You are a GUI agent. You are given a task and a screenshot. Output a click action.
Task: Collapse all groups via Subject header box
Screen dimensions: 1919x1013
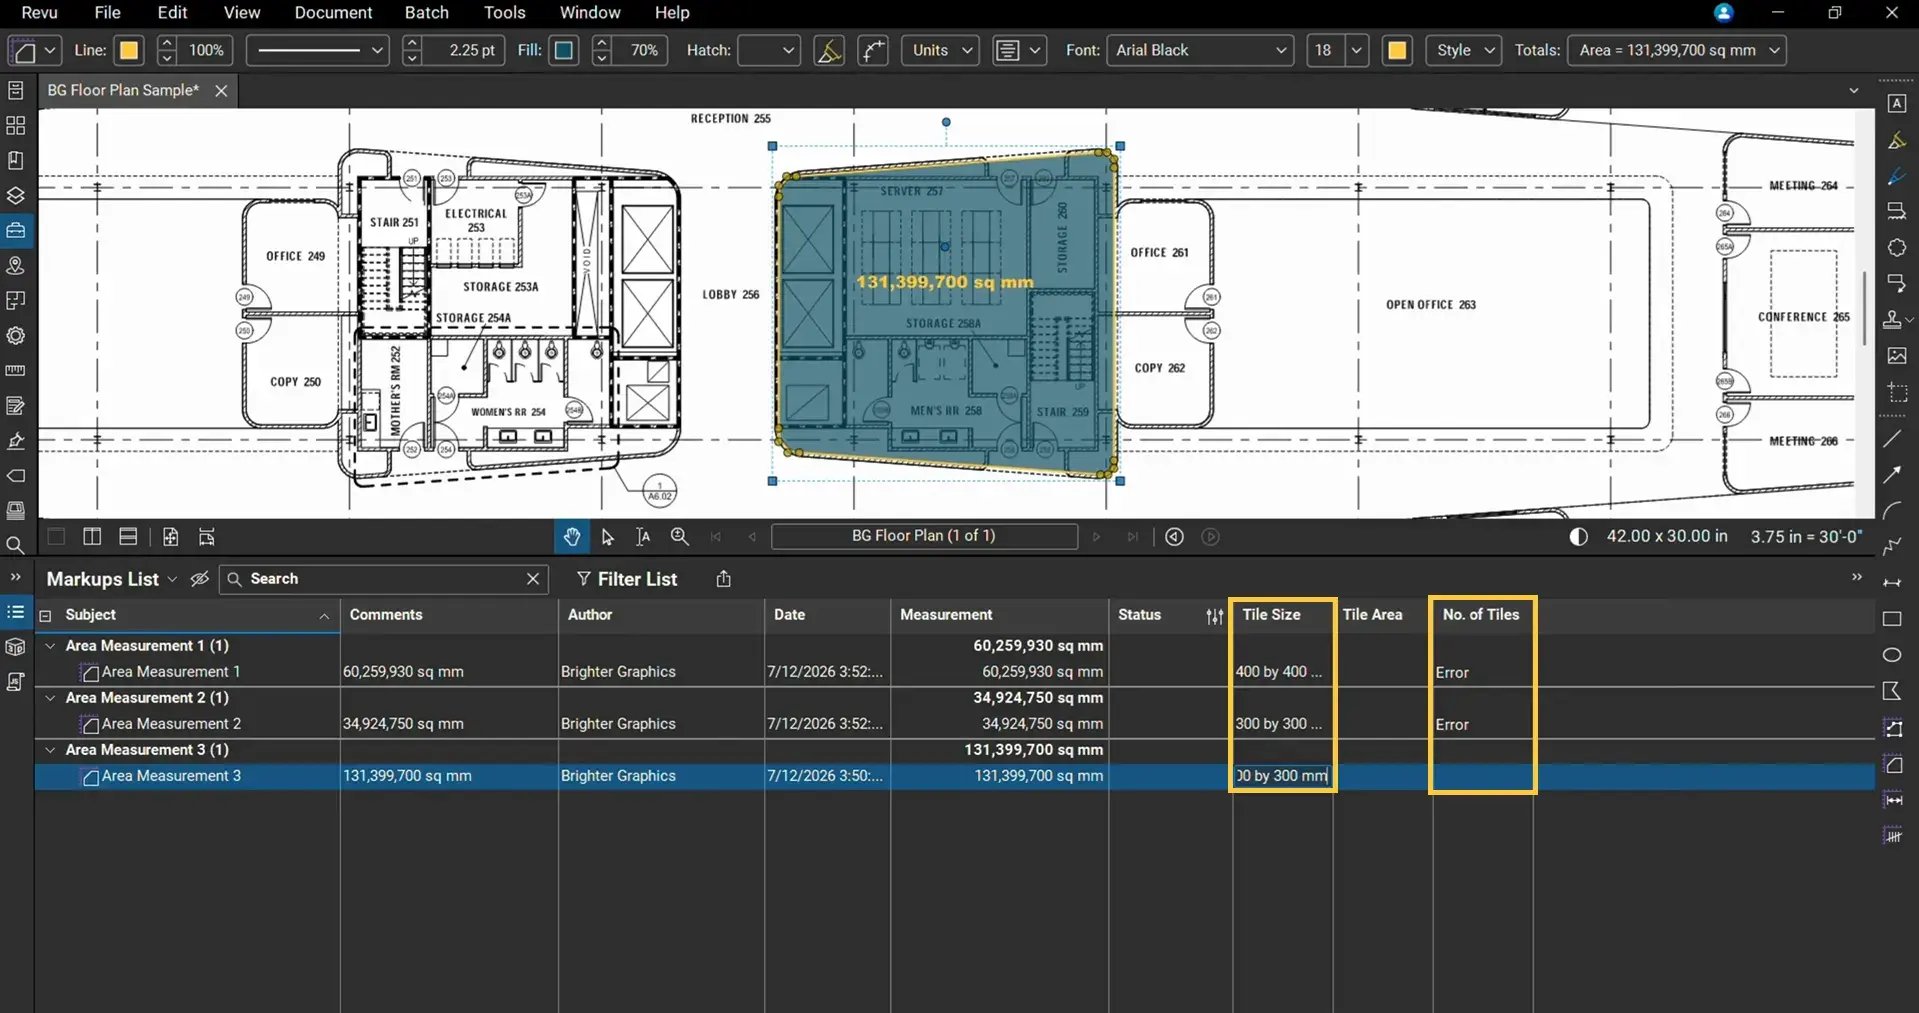click(x=45, y=616)
